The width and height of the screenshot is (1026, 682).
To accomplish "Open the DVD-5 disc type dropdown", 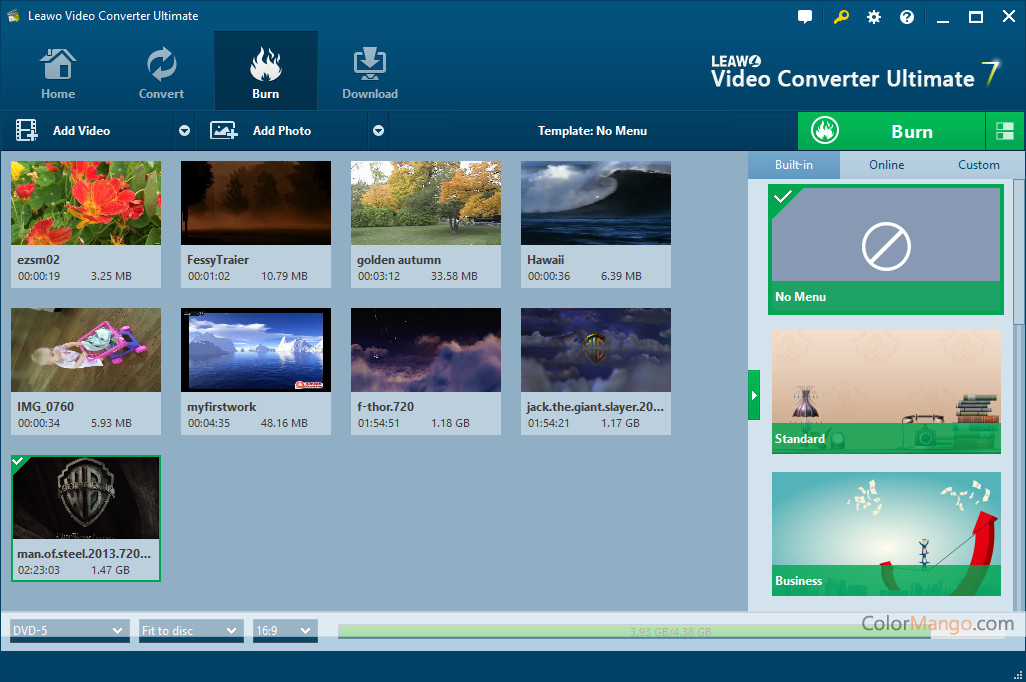I will point(69,630).
